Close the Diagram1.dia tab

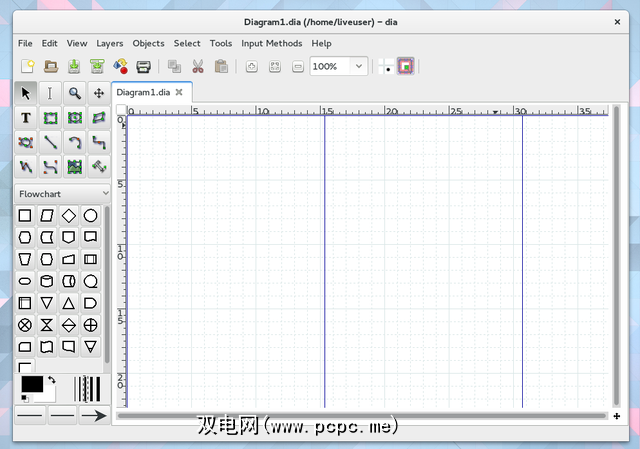[179, 92]
